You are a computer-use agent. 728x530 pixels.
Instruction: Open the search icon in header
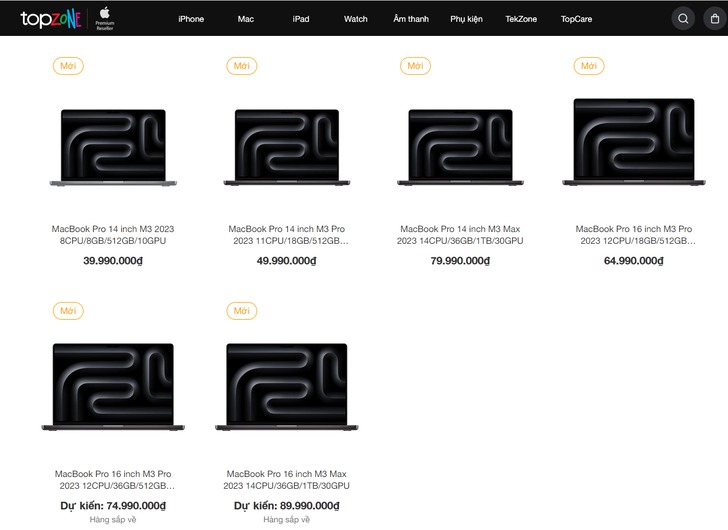point(683,18)
